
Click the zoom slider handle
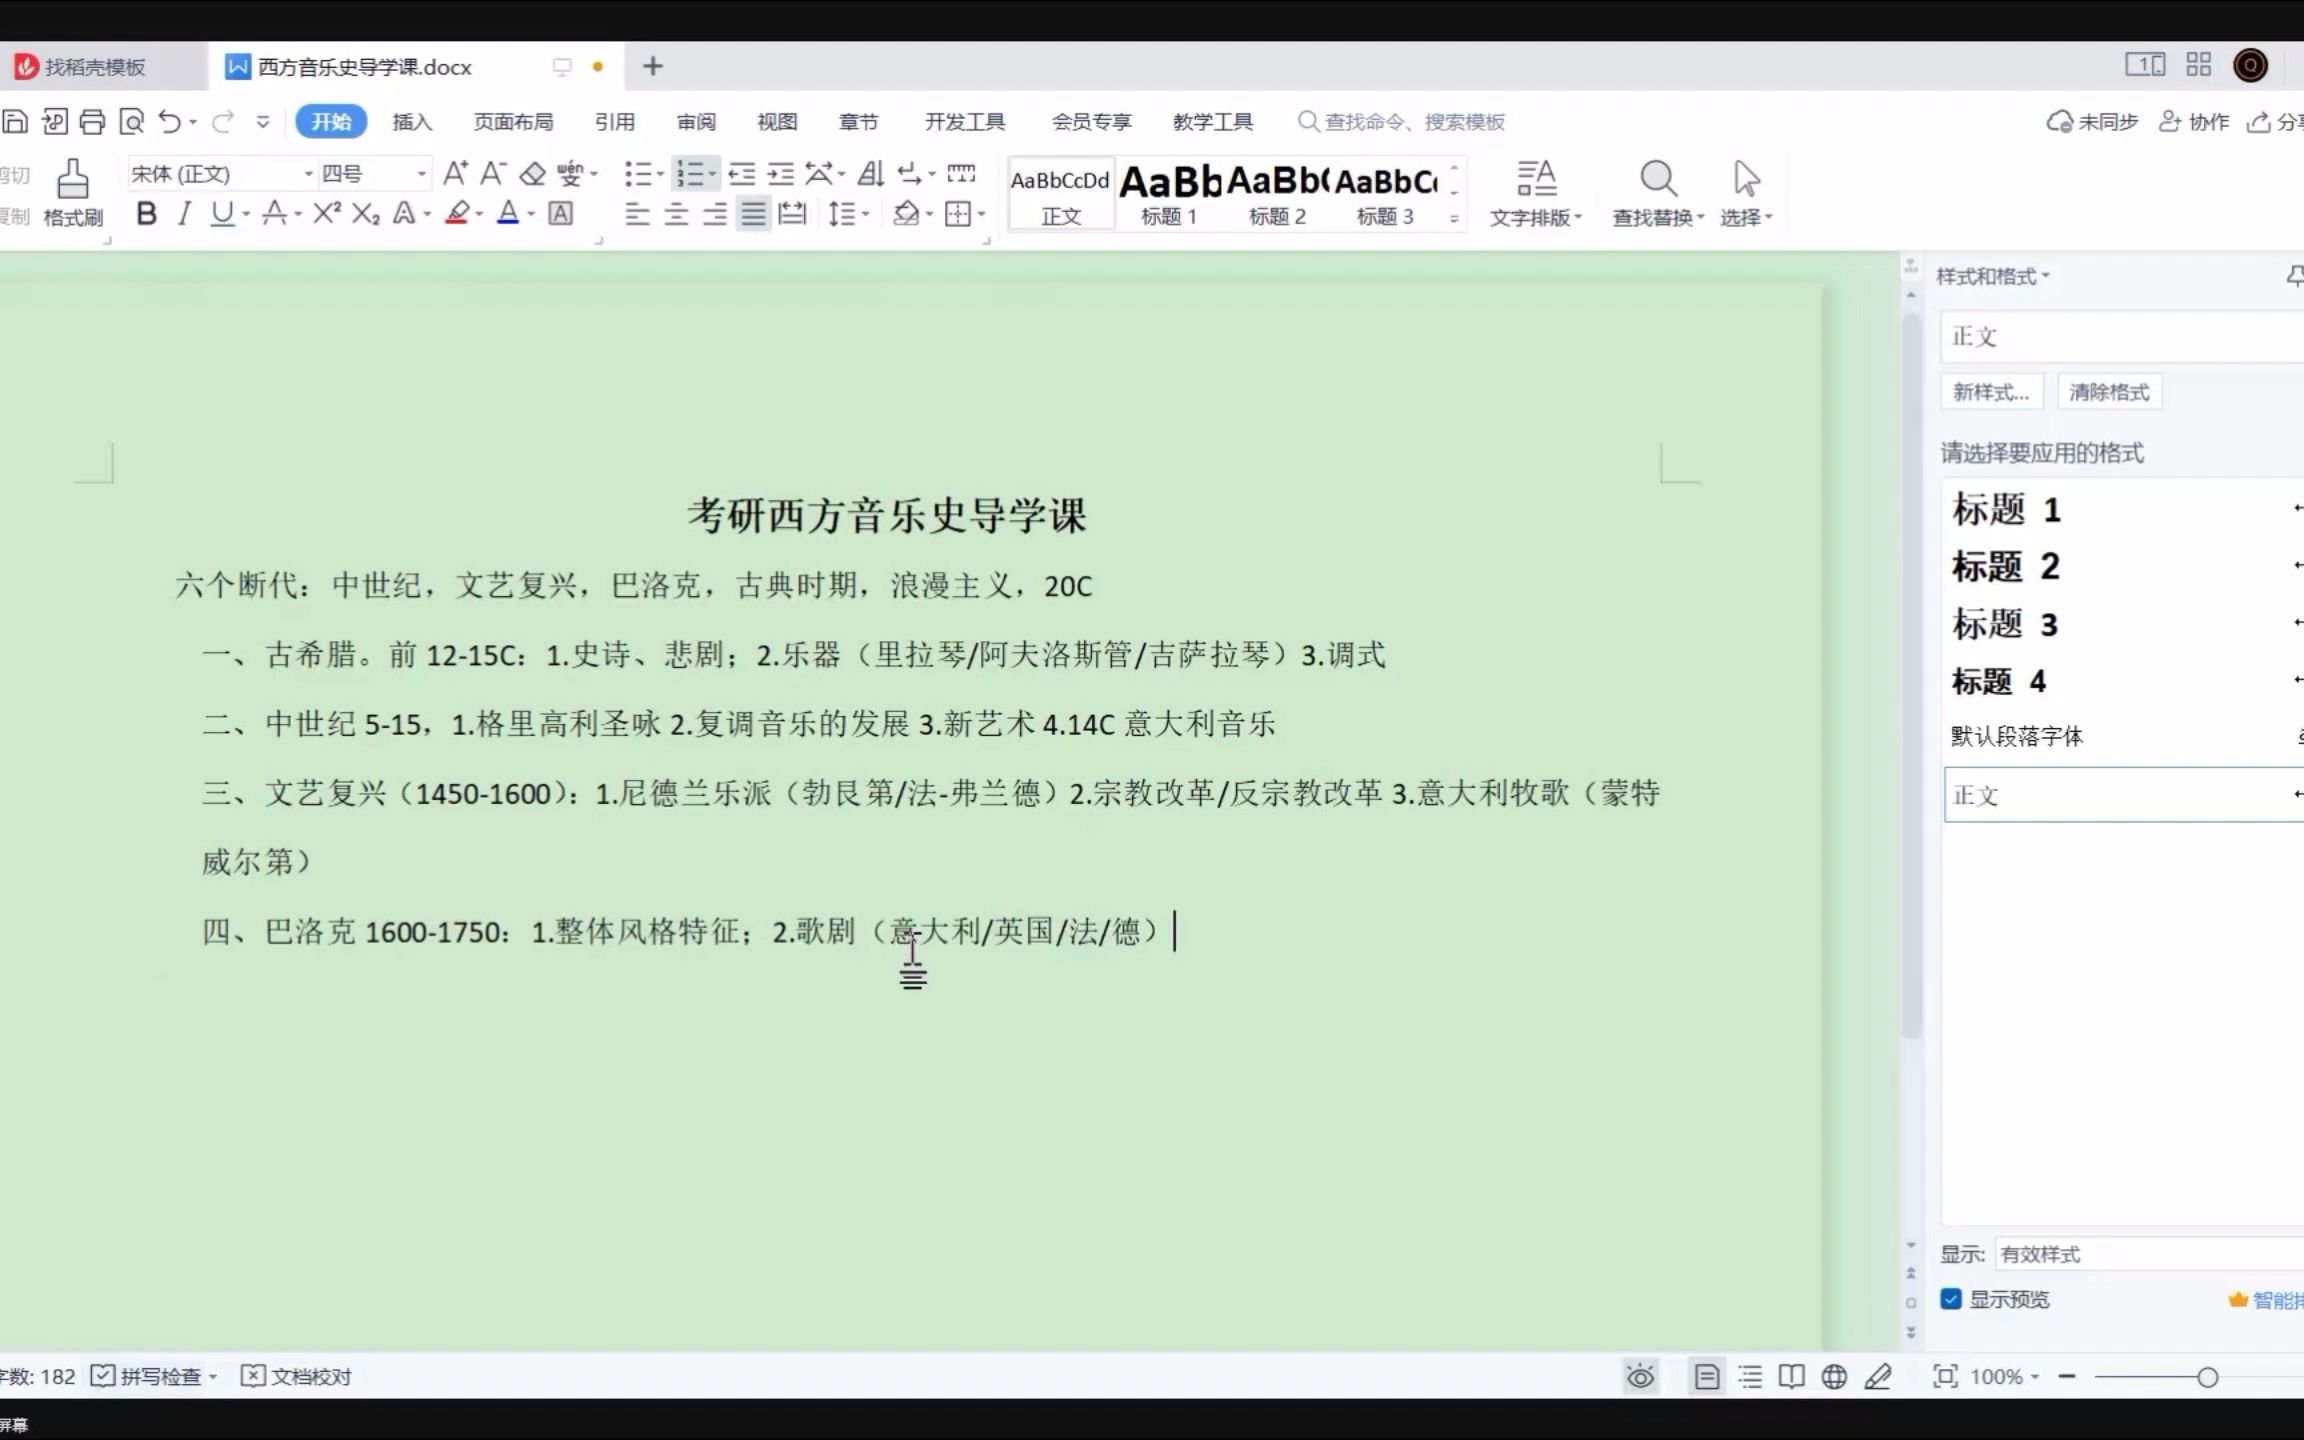(2208, 1377)
